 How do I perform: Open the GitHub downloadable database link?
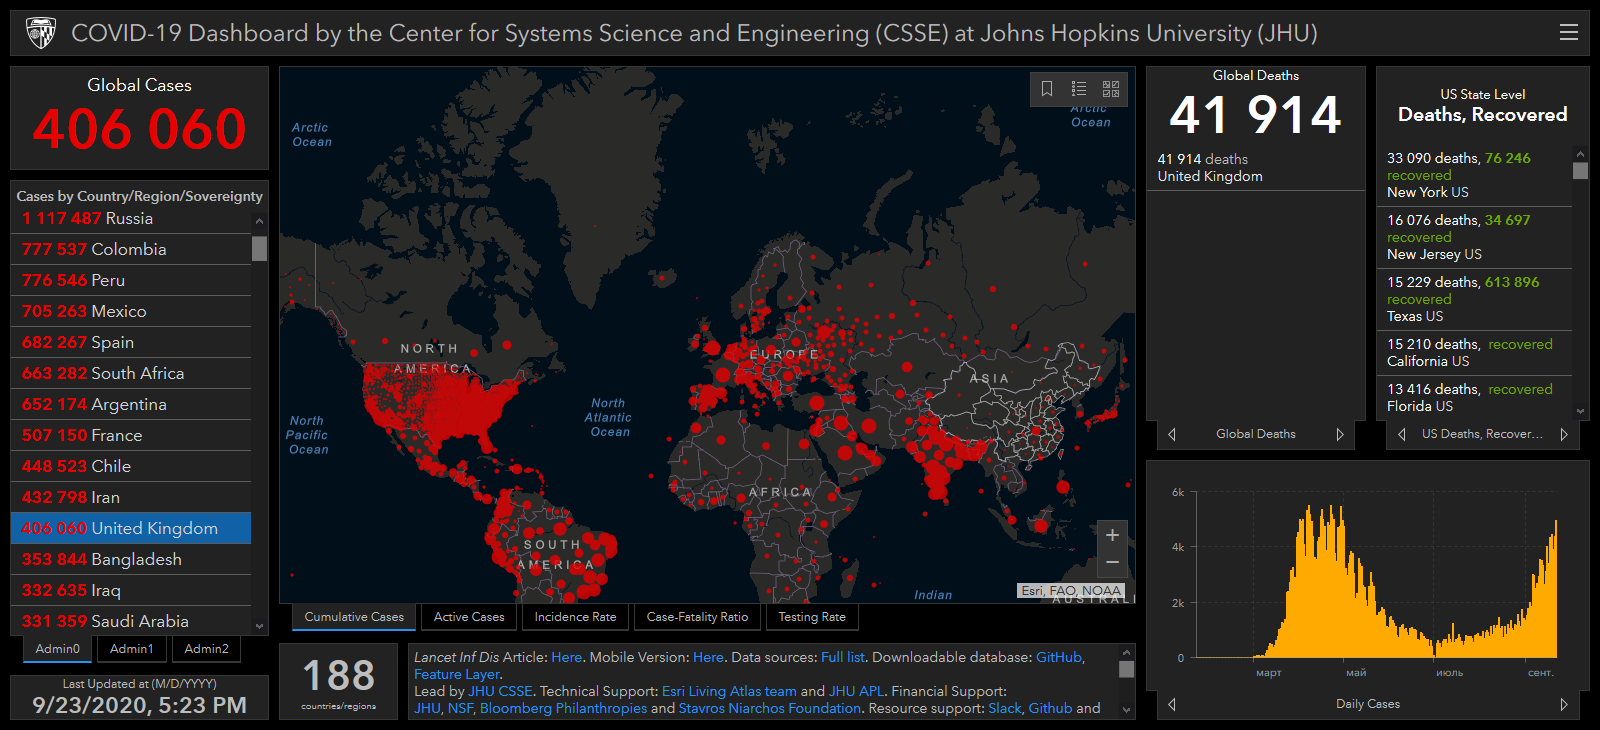(1059, 657)
